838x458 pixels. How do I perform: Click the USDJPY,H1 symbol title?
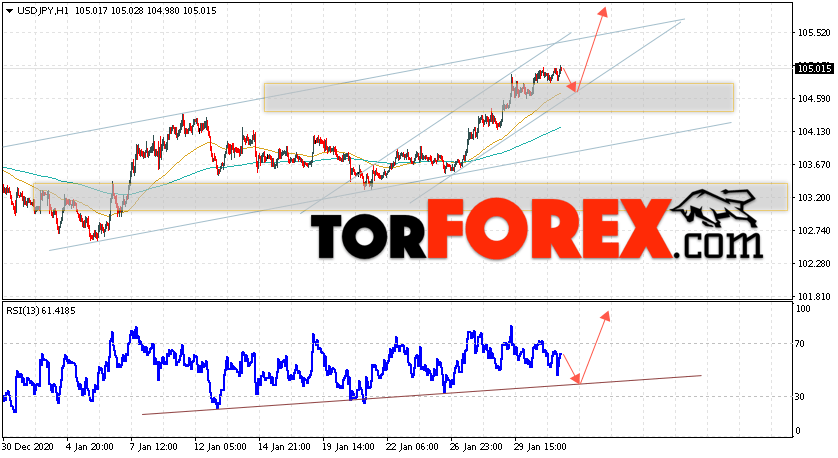pos(43,11)
